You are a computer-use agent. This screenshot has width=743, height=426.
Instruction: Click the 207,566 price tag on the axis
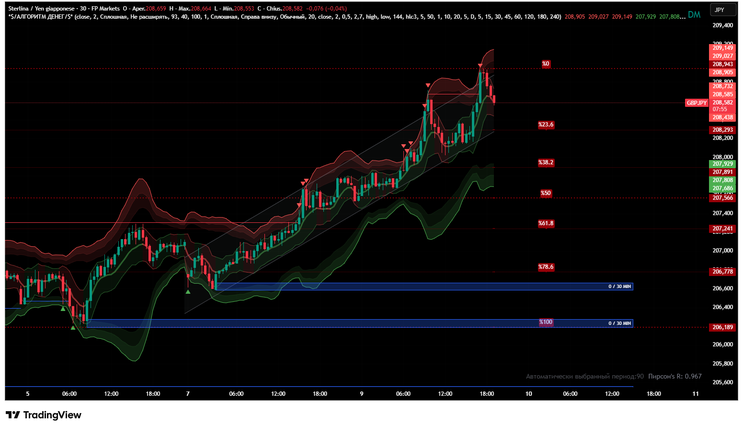point(722,198)
